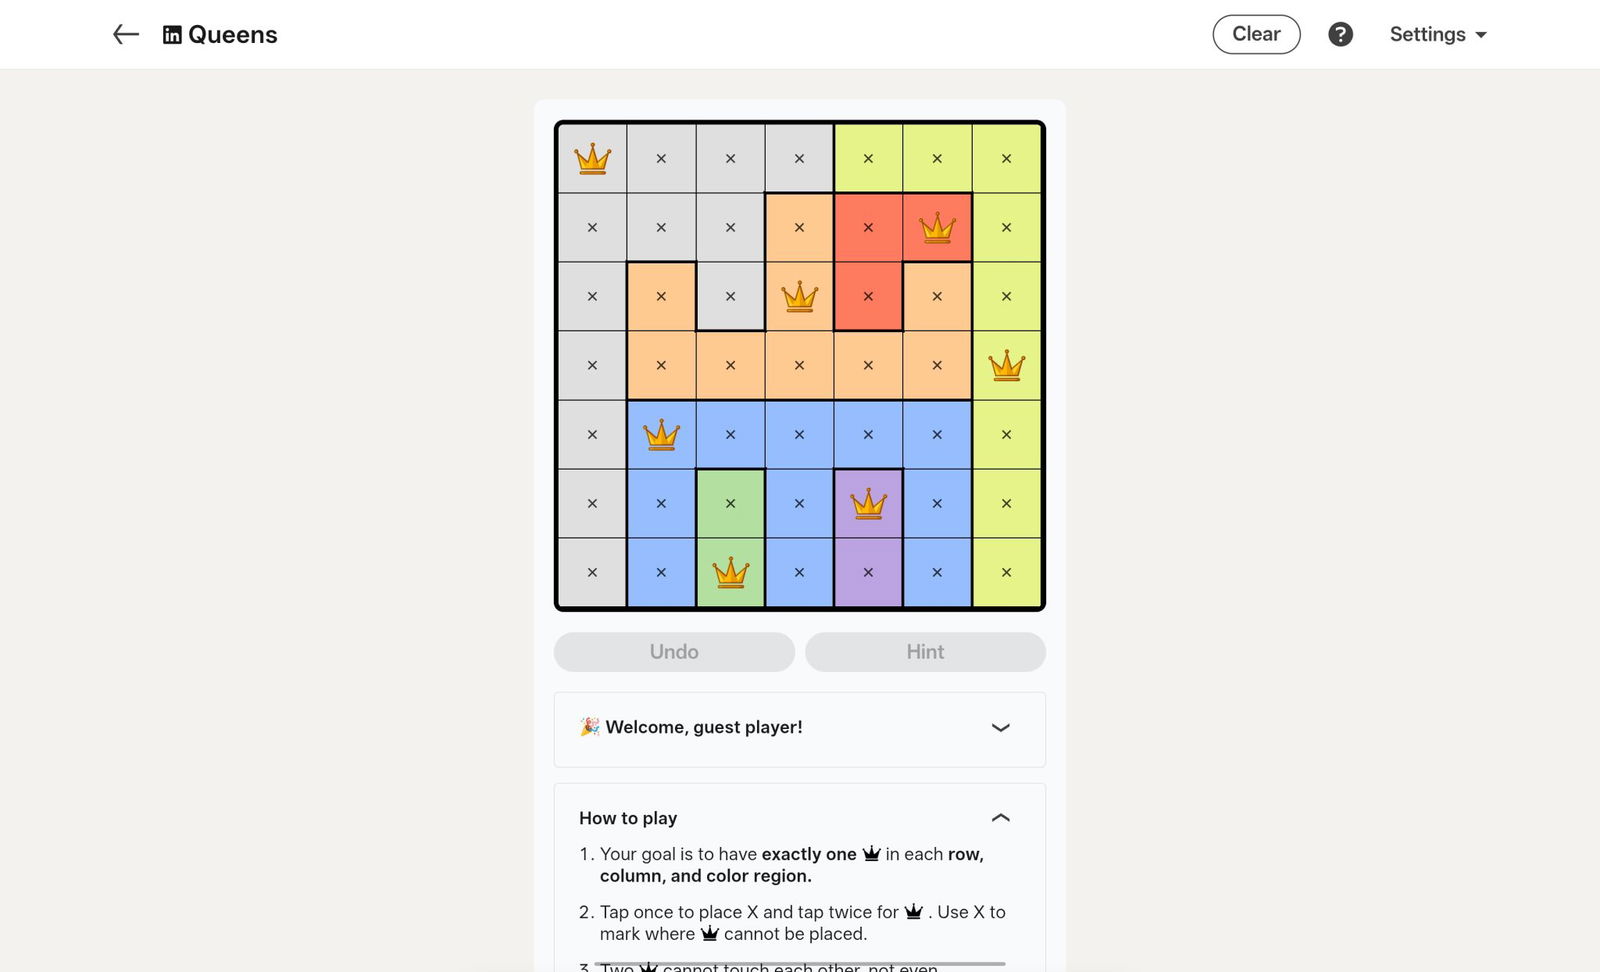
Task: Click the back arrow icon
Action: [124, 33]
